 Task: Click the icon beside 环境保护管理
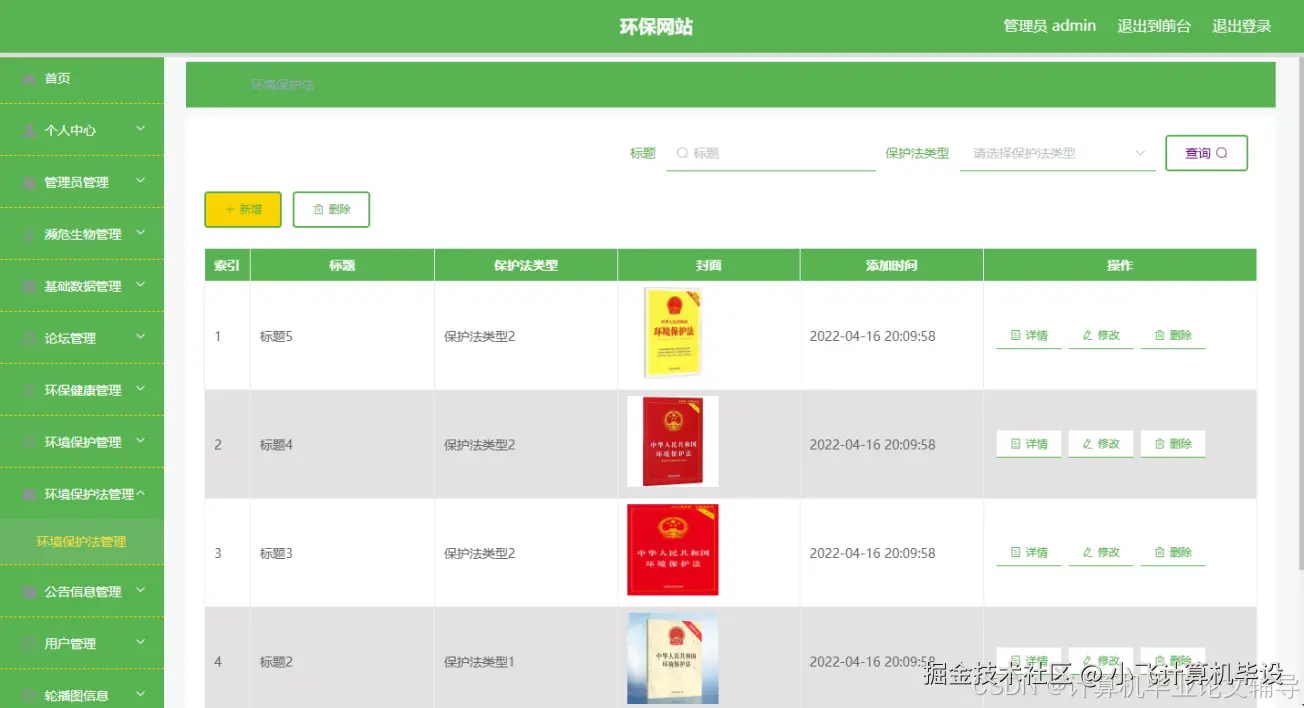(x=29, y=442)
